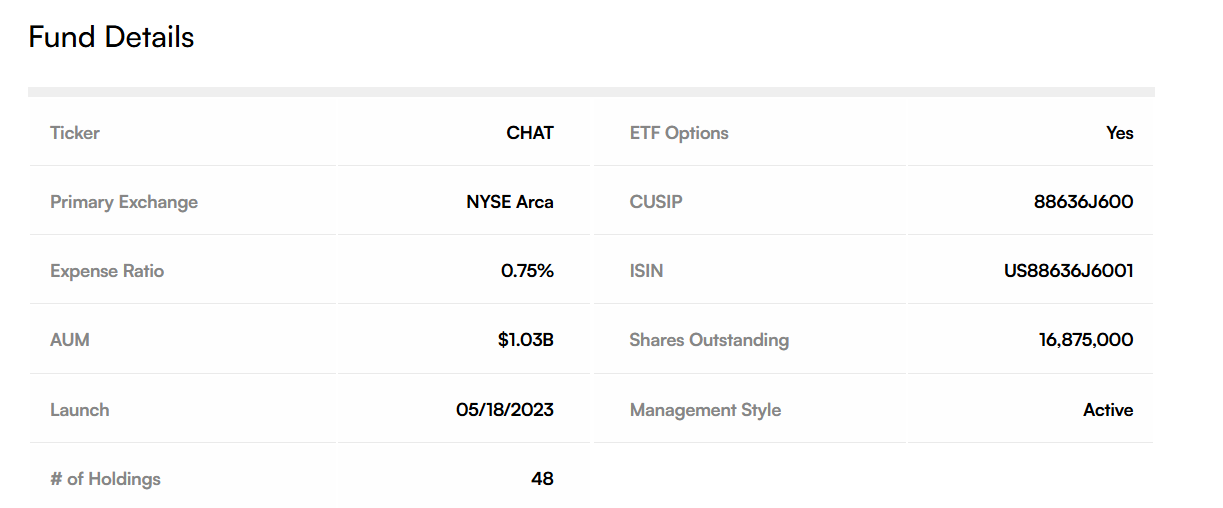Screen dimensions: 1223x508
Task: Select the Ticker label
Action: (x=75, y=133)
